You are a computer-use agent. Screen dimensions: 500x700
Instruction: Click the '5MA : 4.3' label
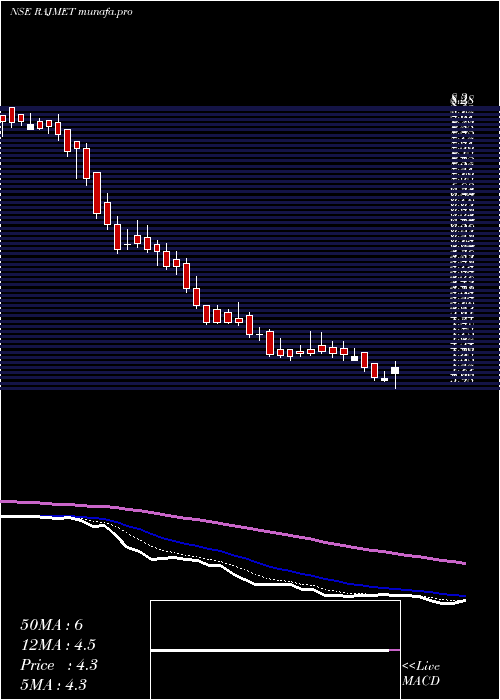click(54, 684)
